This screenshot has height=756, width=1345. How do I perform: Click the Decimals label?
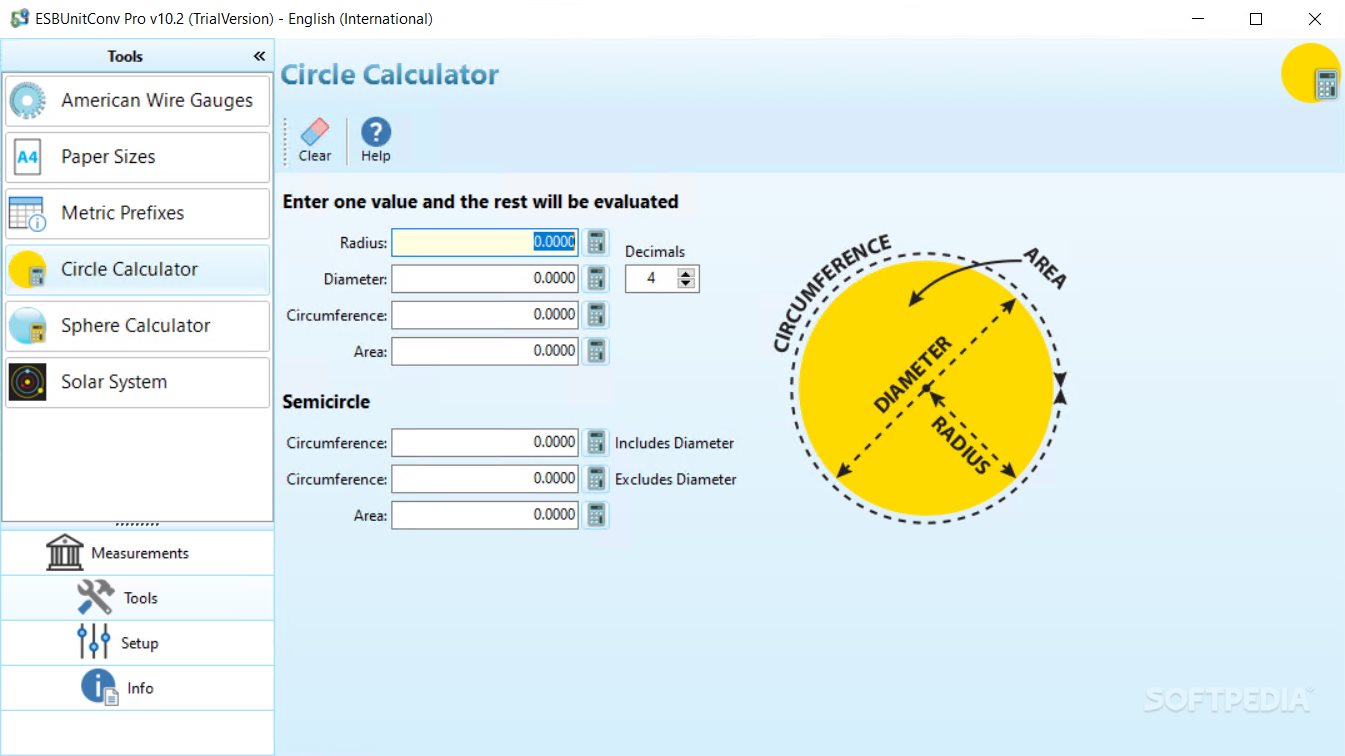[655, 252]
